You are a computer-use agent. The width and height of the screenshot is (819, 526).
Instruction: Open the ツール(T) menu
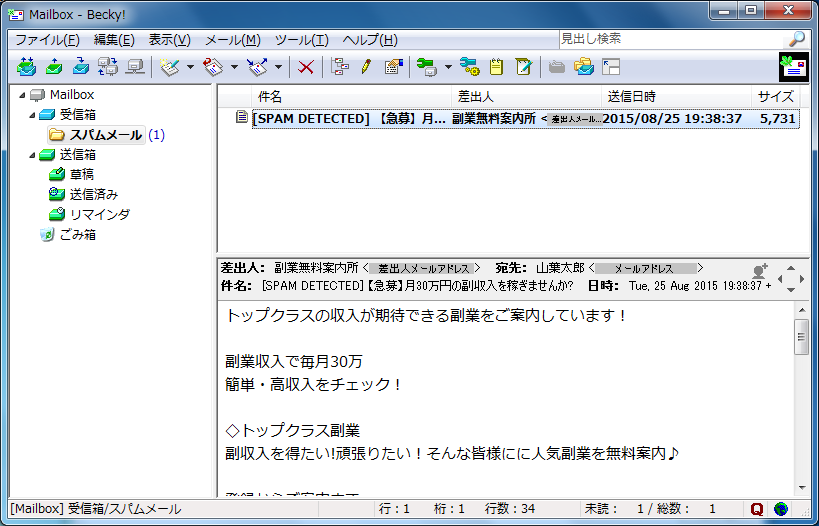(x=301, y=40)
